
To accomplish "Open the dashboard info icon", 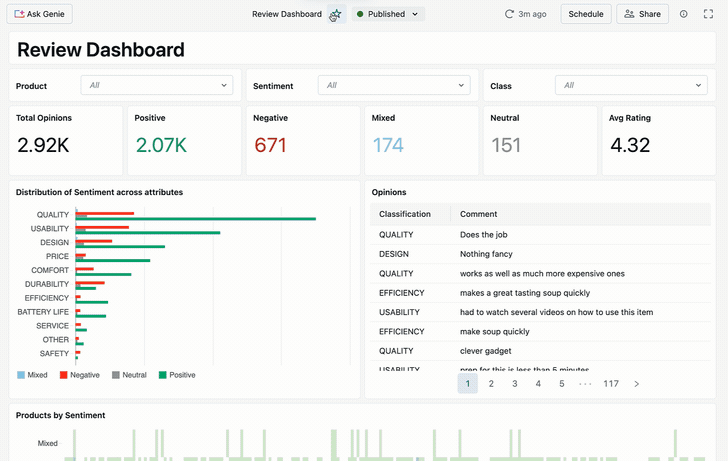I will click(684, 14).
